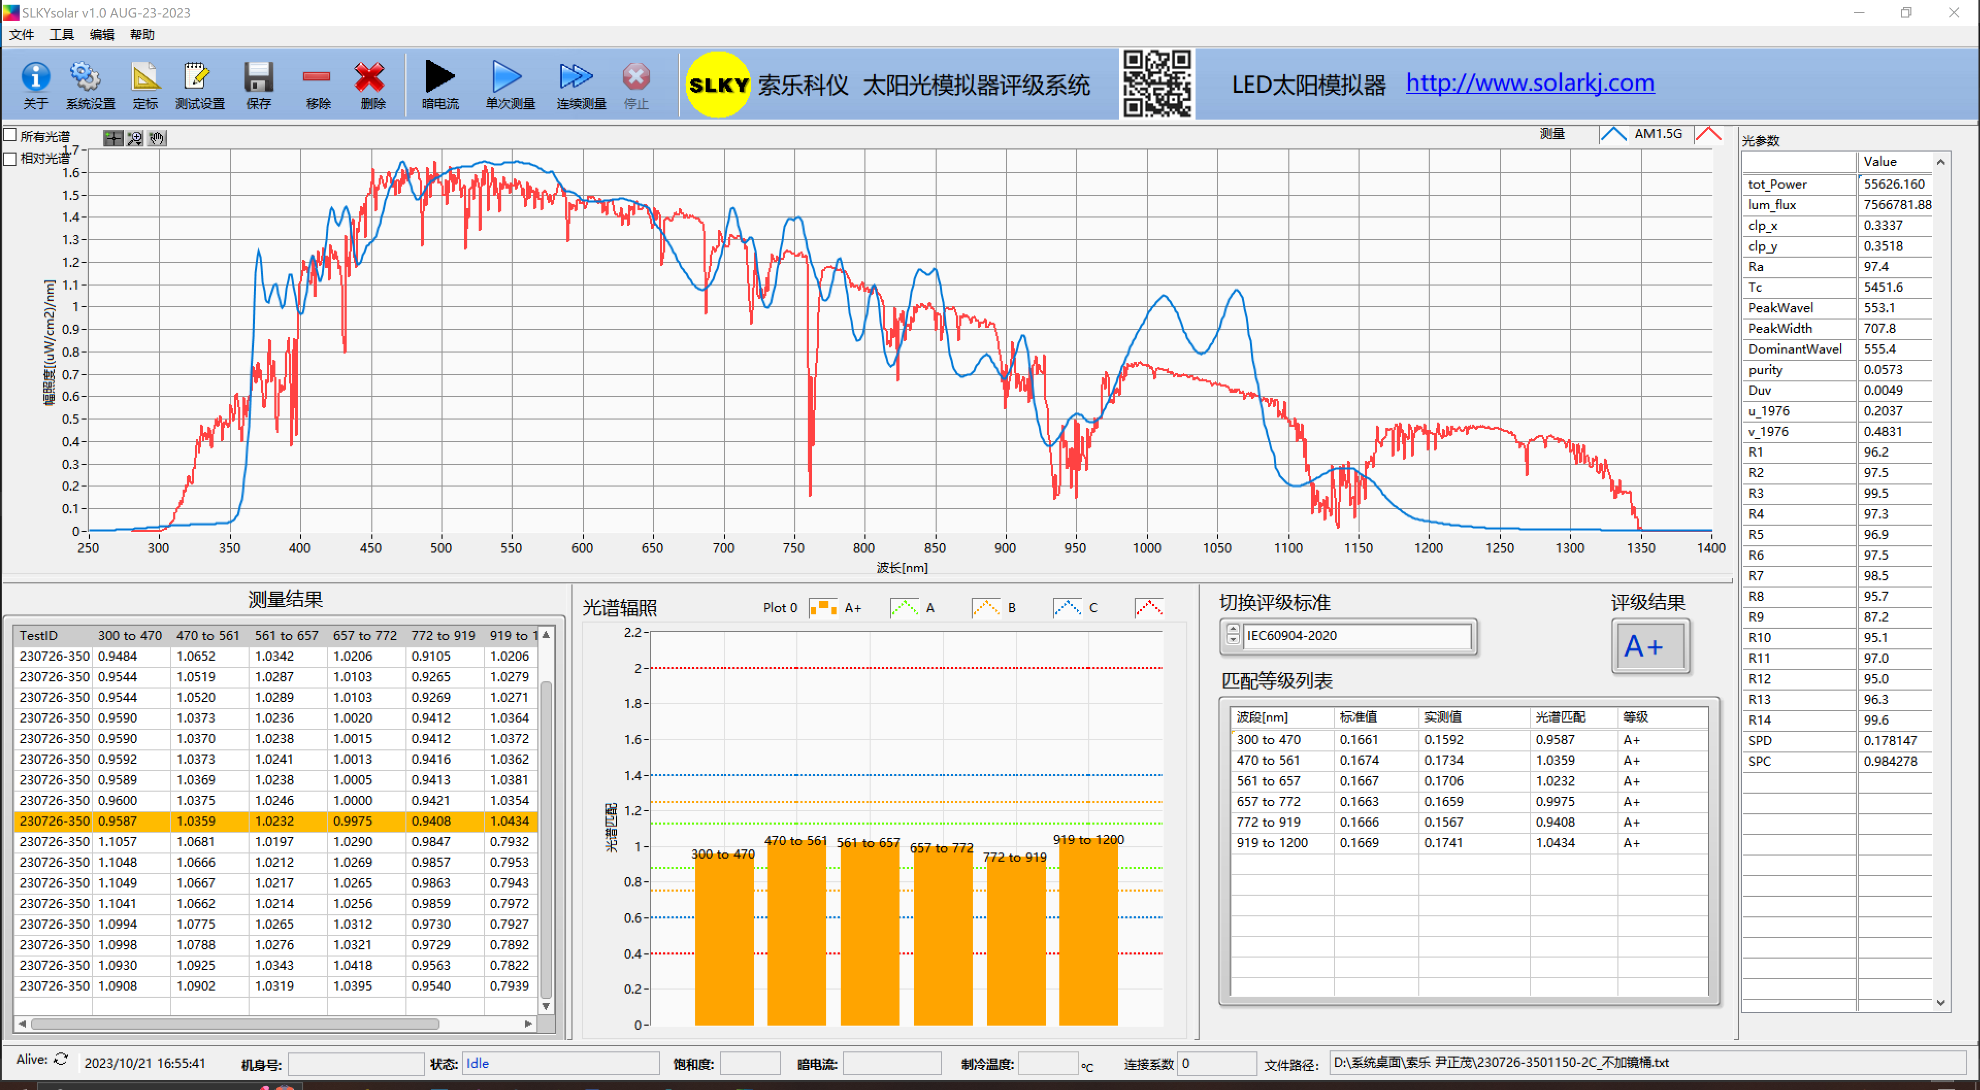Open 系统设置 system settings gear
This screenshot has height=1090, width=1980.
(x=87, y=78)
